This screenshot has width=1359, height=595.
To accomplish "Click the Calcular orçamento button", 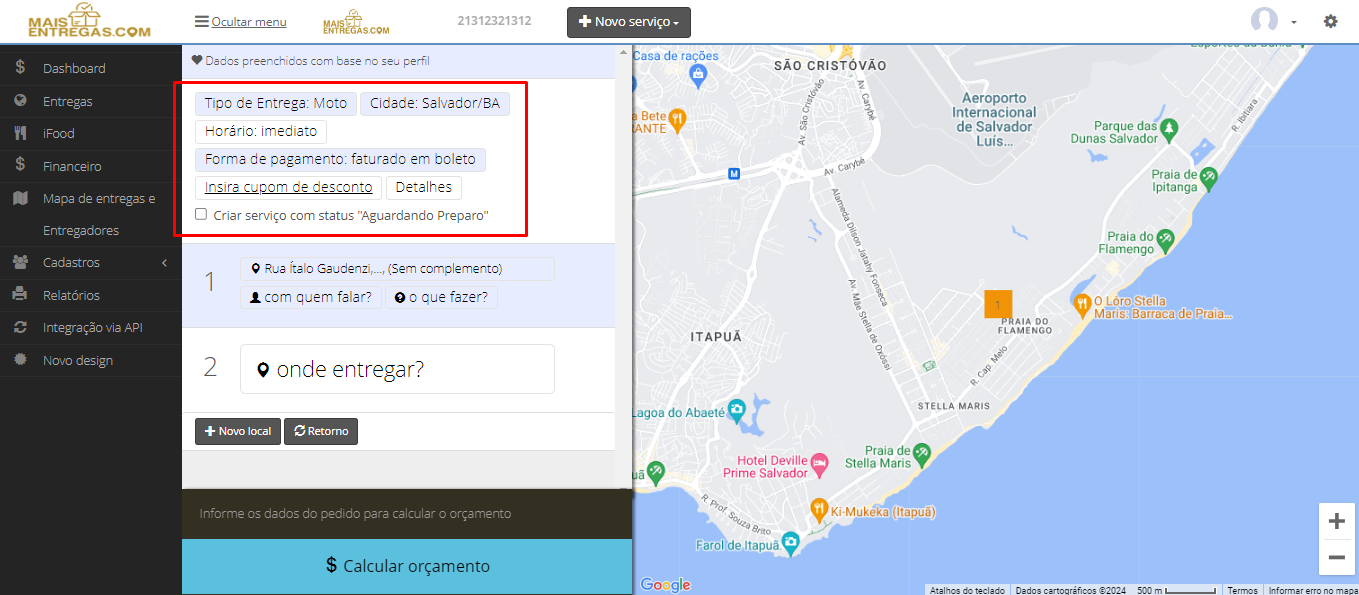I will [x=407, y=566].
